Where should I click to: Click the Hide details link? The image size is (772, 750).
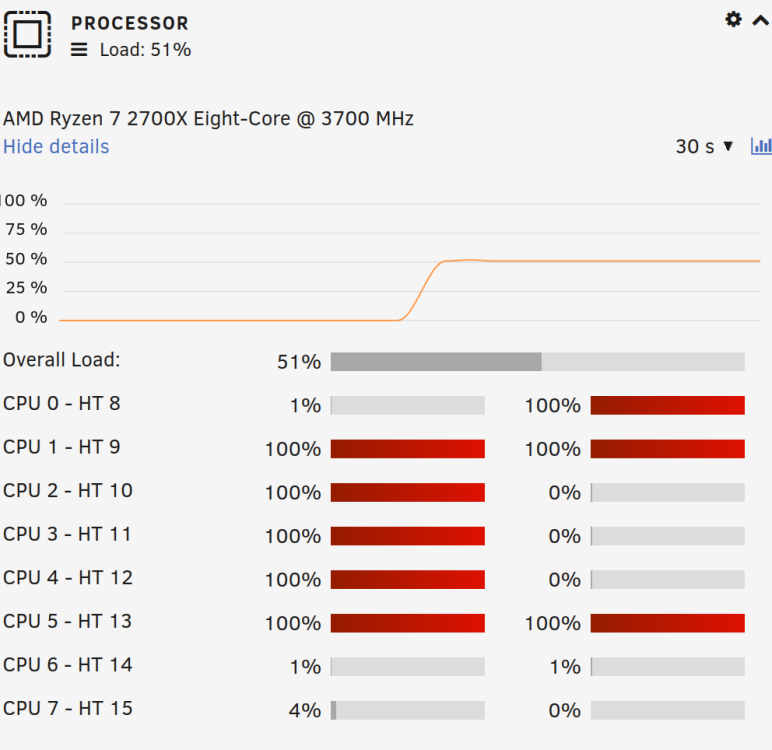[x=56, y=146]
